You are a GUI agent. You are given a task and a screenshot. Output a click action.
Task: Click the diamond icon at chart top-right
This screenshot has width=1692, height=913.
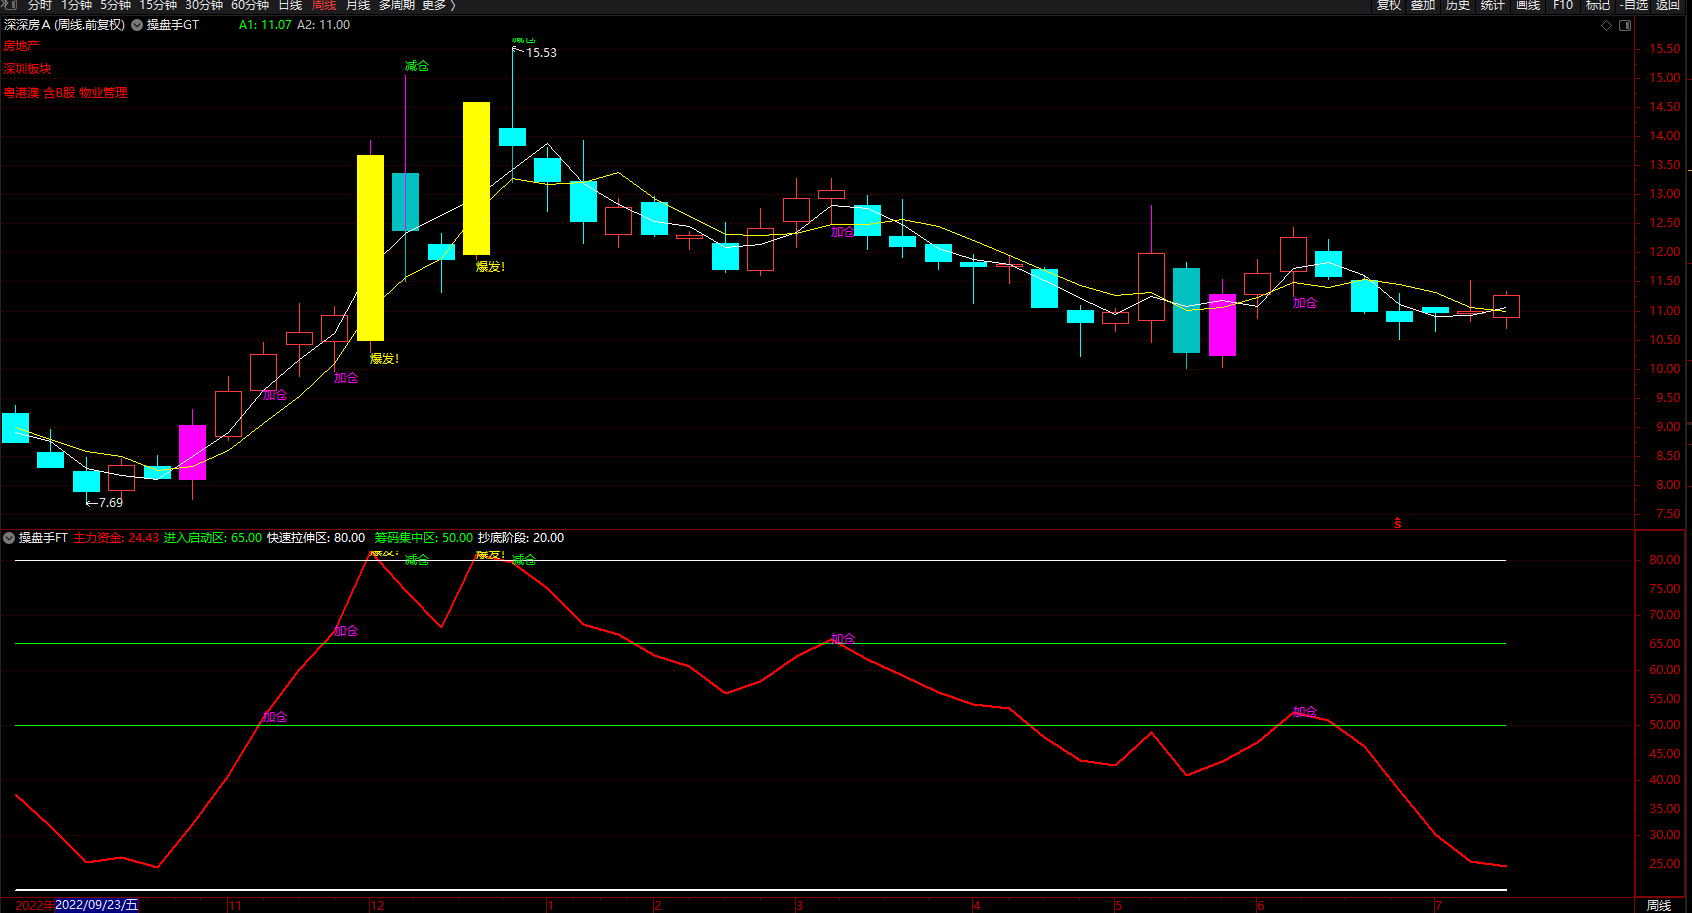[1606, 25]
